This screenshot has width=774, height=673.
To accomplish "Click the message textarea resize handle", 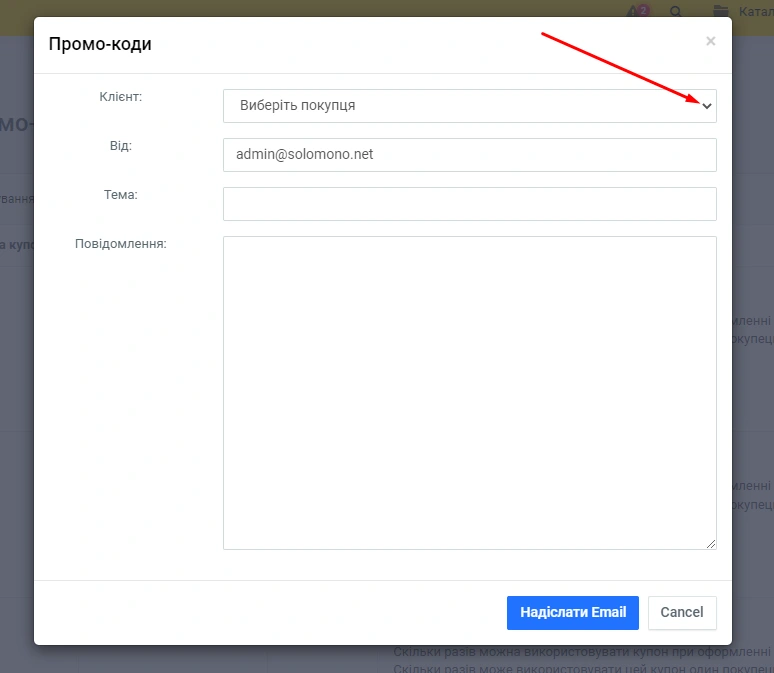I will click(712, 544).
